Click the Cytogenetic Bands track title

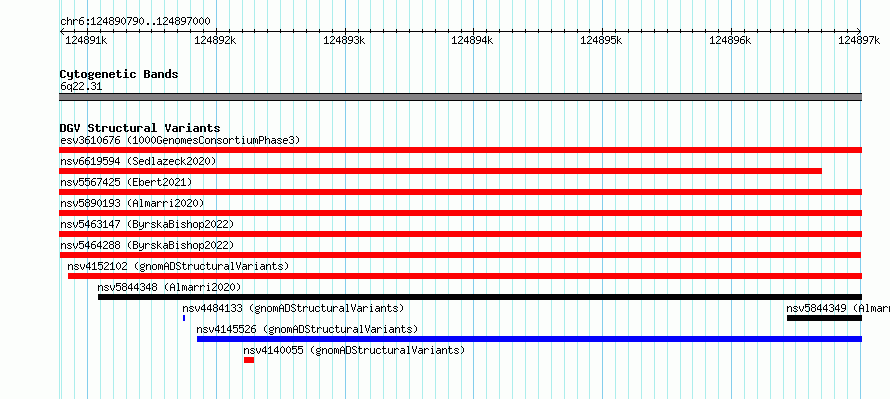click(119, 74)
